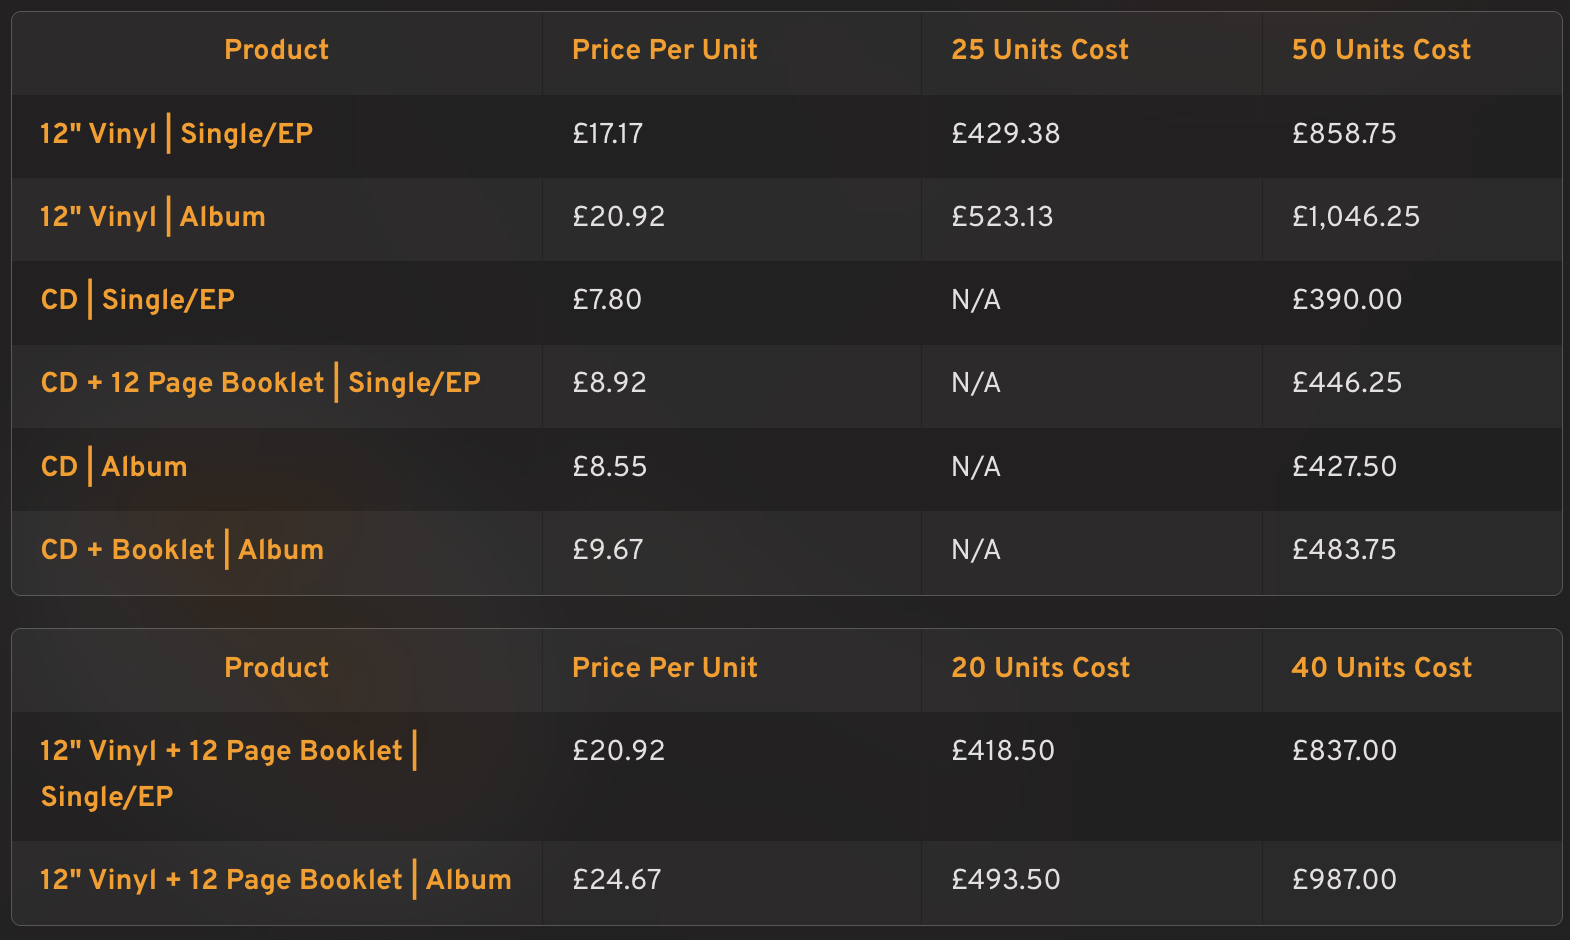Click the £17.17 unit price
Viewport: 1570px width, 940px height.
[x=608, y=134]
